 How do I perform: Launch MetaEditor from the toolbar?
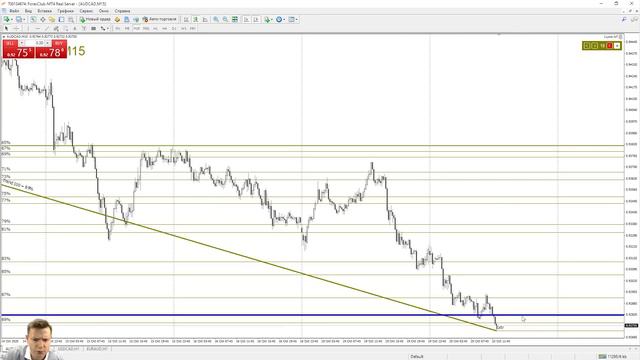click(117, 19)
